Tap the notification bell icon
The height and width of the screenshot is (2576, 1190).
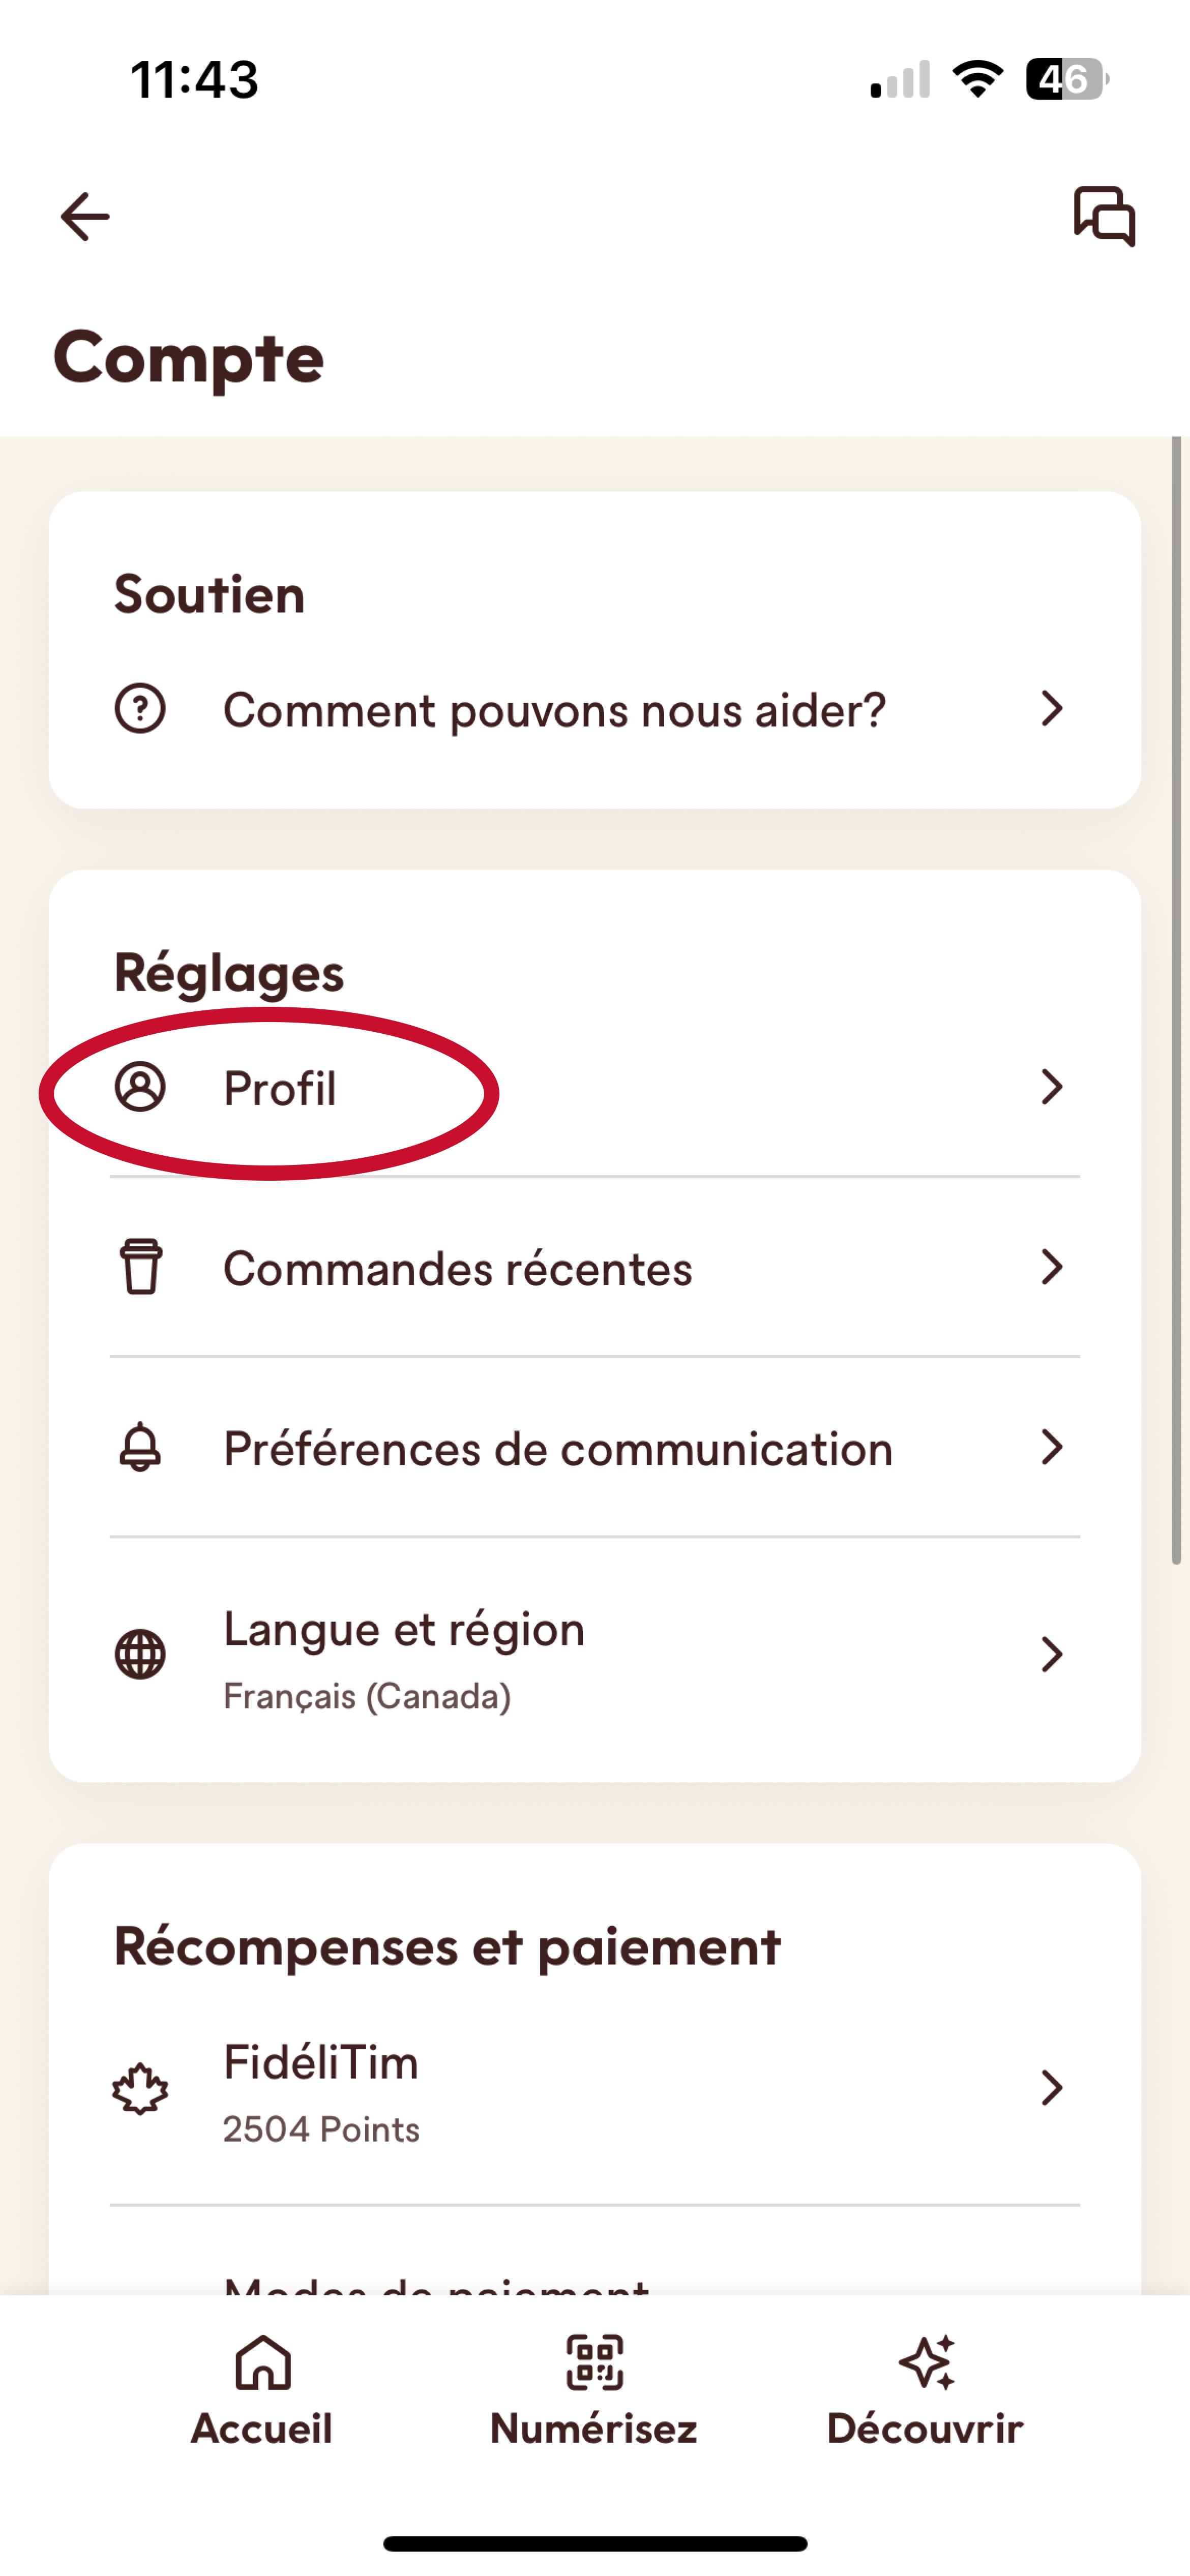(x=140, y=1447)
